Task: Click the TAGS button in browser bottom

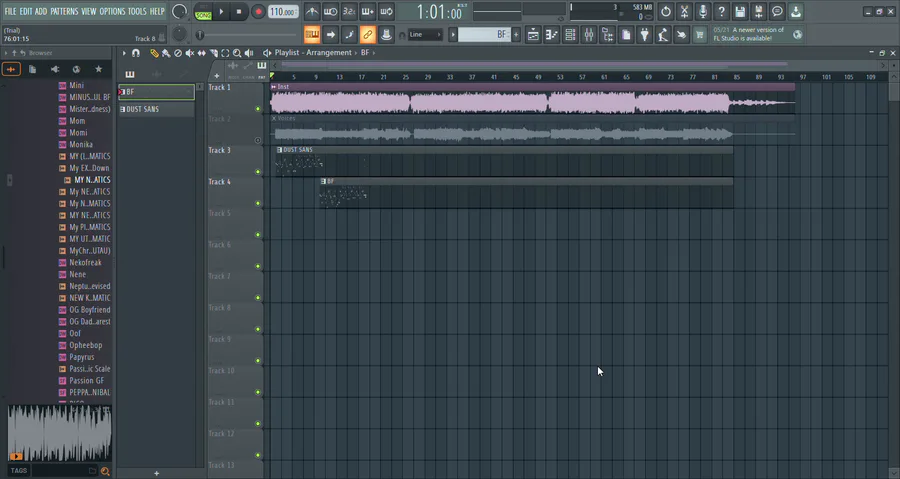Action: 19,471
